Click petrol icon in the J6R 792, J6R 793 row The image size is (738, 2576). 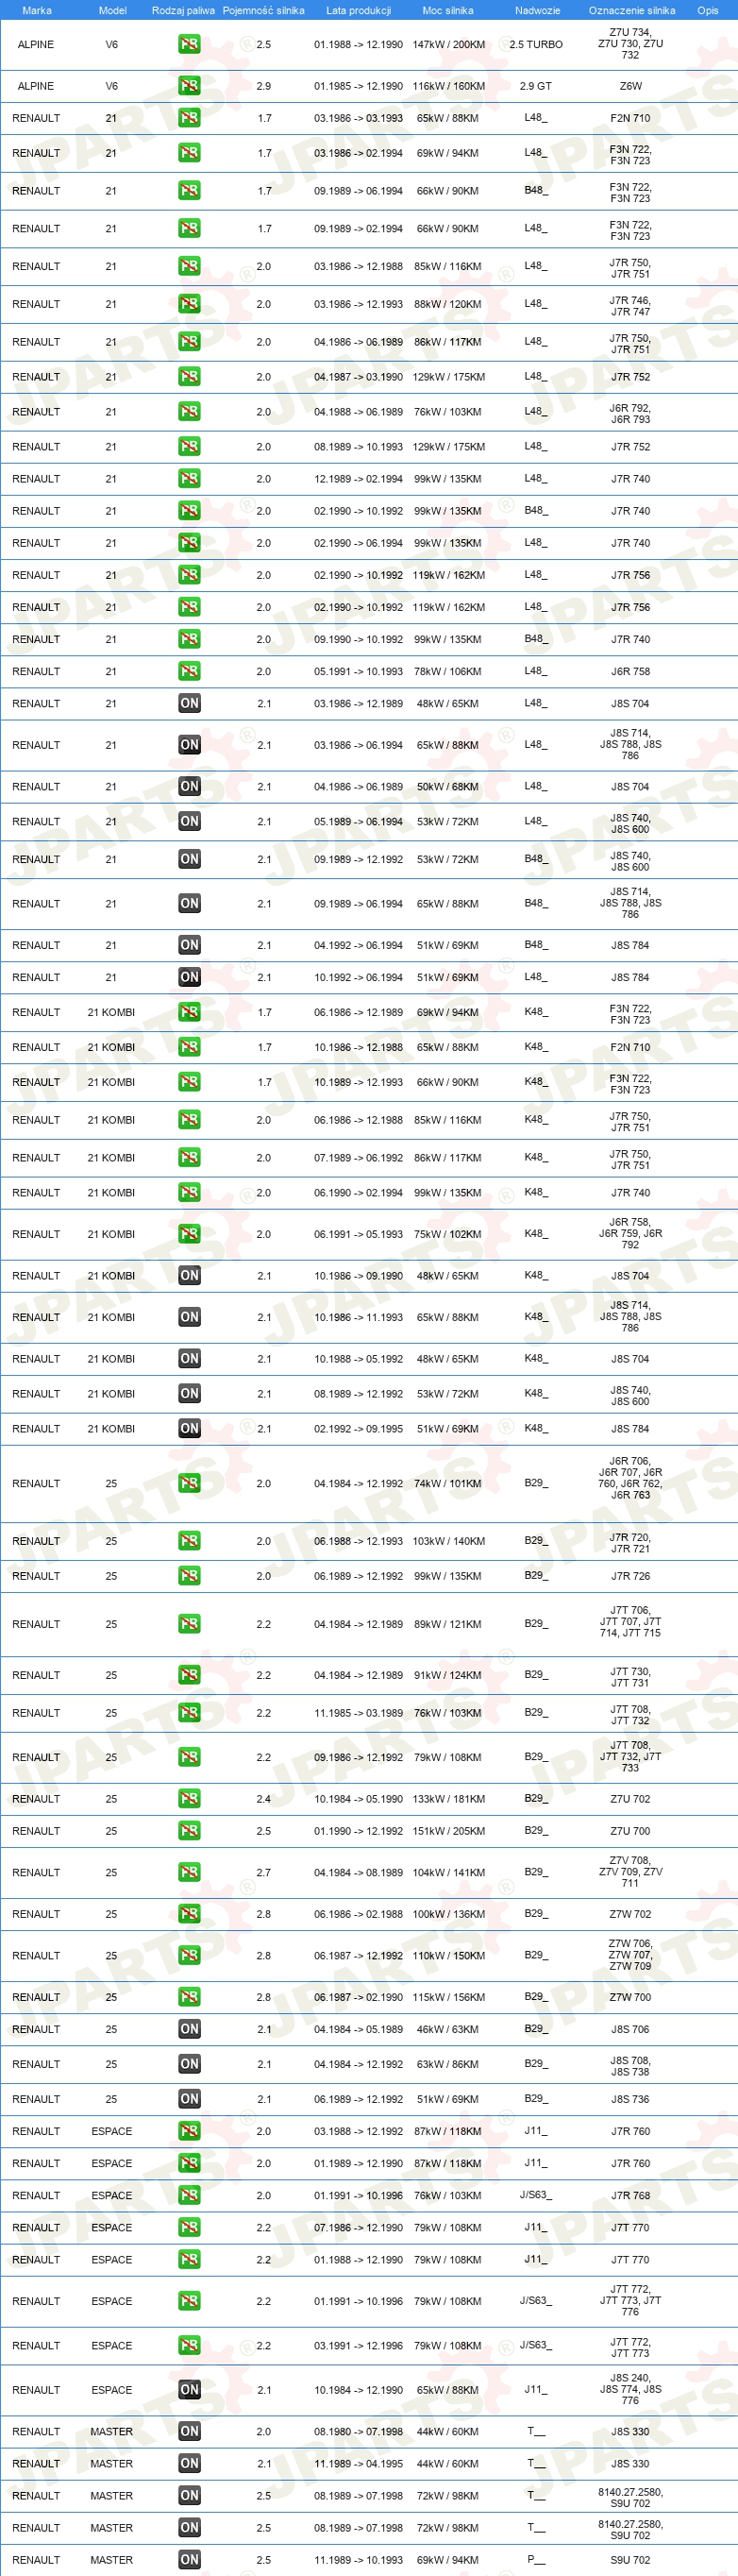[189, 412]
